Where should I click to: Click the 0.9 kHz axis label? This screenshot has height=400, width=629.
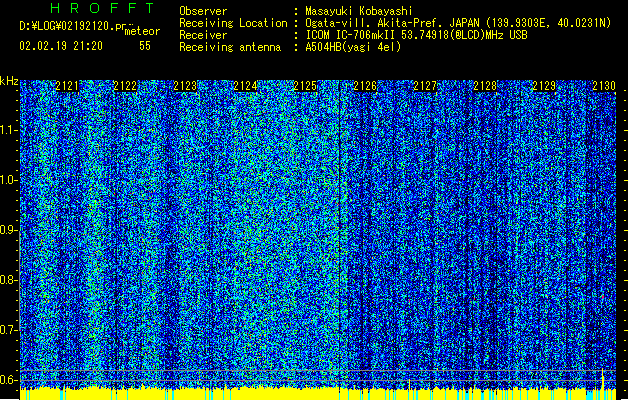click(8, 230)
